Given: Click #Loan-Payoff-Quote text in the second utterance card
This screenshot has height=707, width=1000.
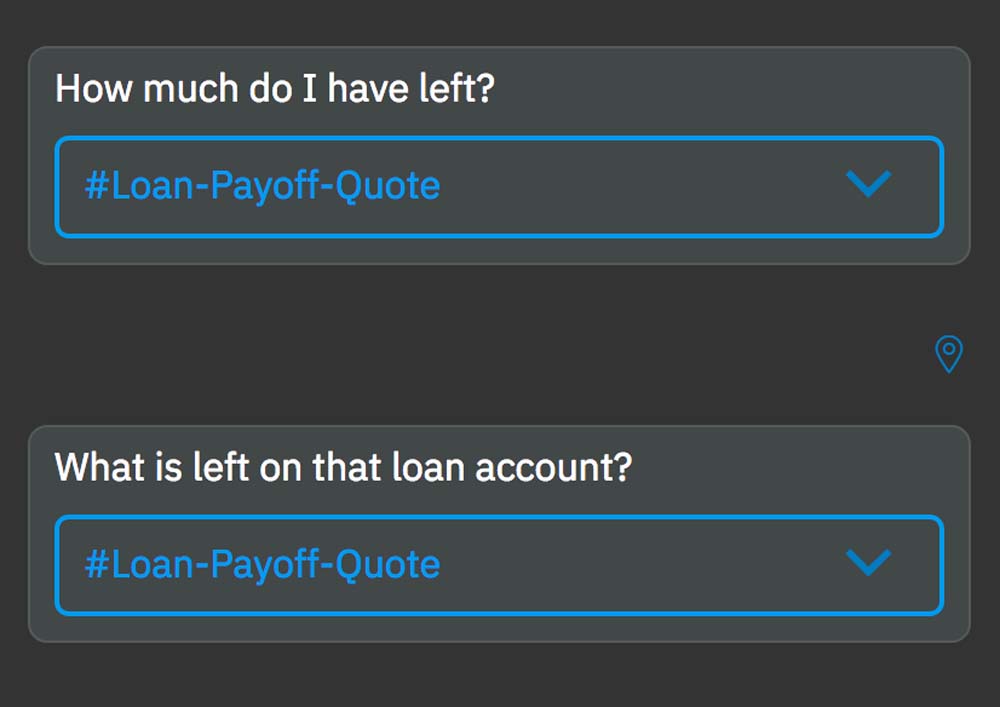Looking at the screenshot, I should pos(262,565).
